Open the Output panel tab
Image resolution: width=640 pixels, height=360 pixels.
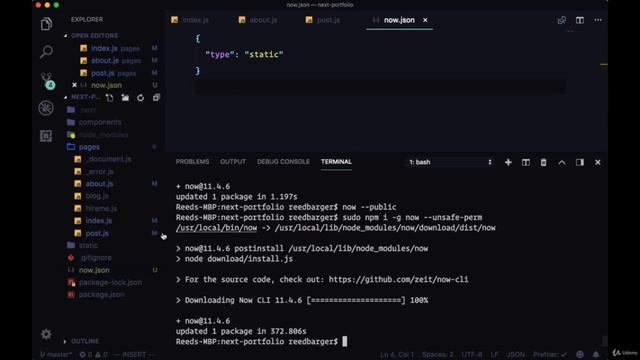click(233, 162)
